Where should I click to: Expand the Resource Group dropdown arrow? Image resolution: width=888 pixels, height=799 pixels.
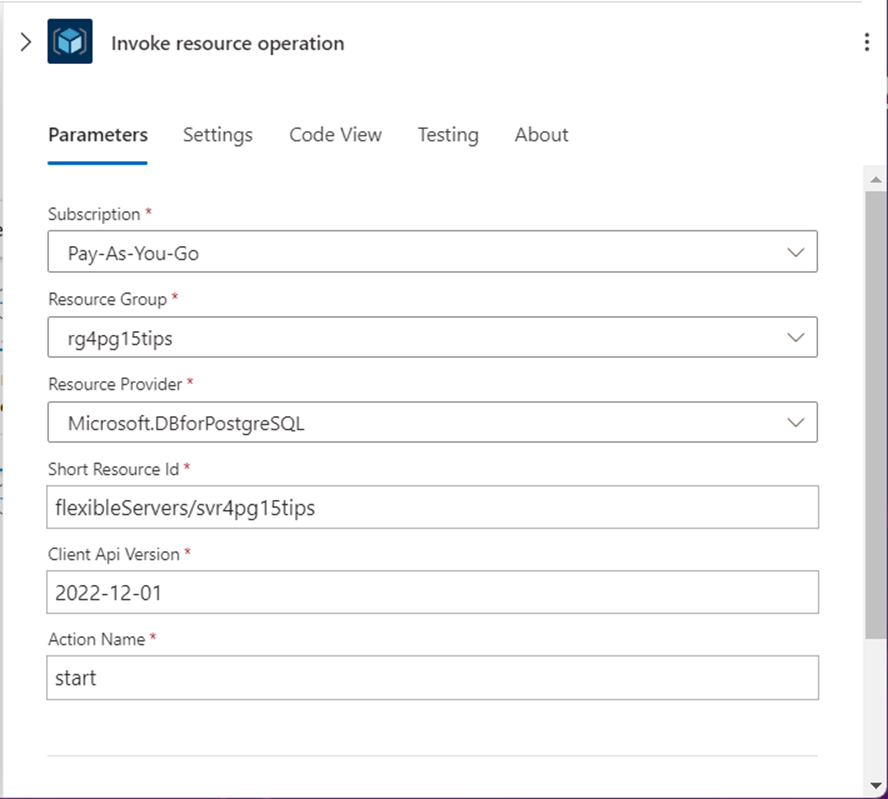click(x=796, y=338)
